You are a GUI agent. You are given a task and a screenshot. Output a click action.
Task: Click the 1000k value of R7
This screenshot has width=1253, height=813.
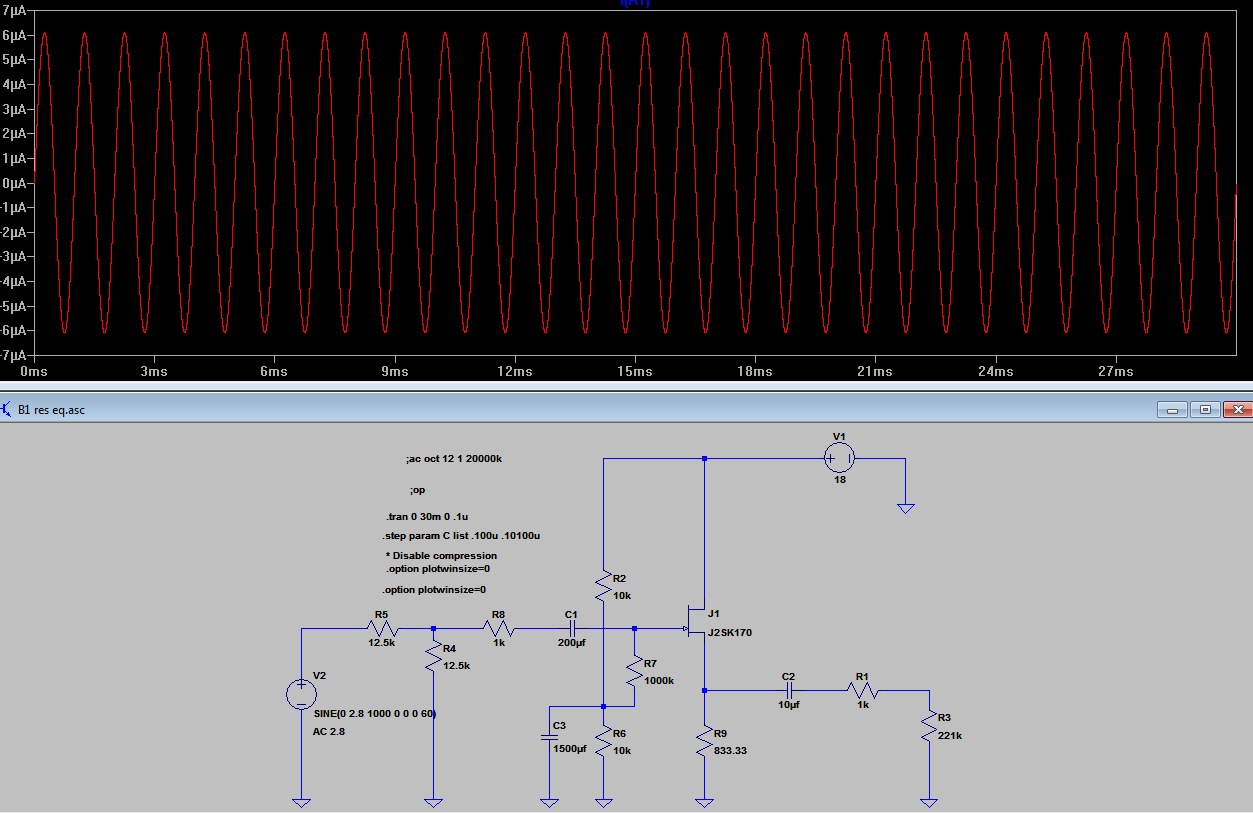[658, 680]
